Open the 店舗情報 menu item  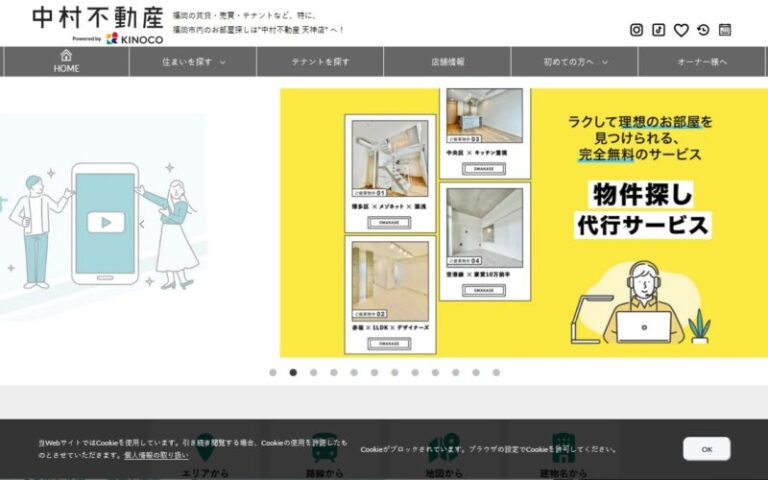tap(447, 62)
